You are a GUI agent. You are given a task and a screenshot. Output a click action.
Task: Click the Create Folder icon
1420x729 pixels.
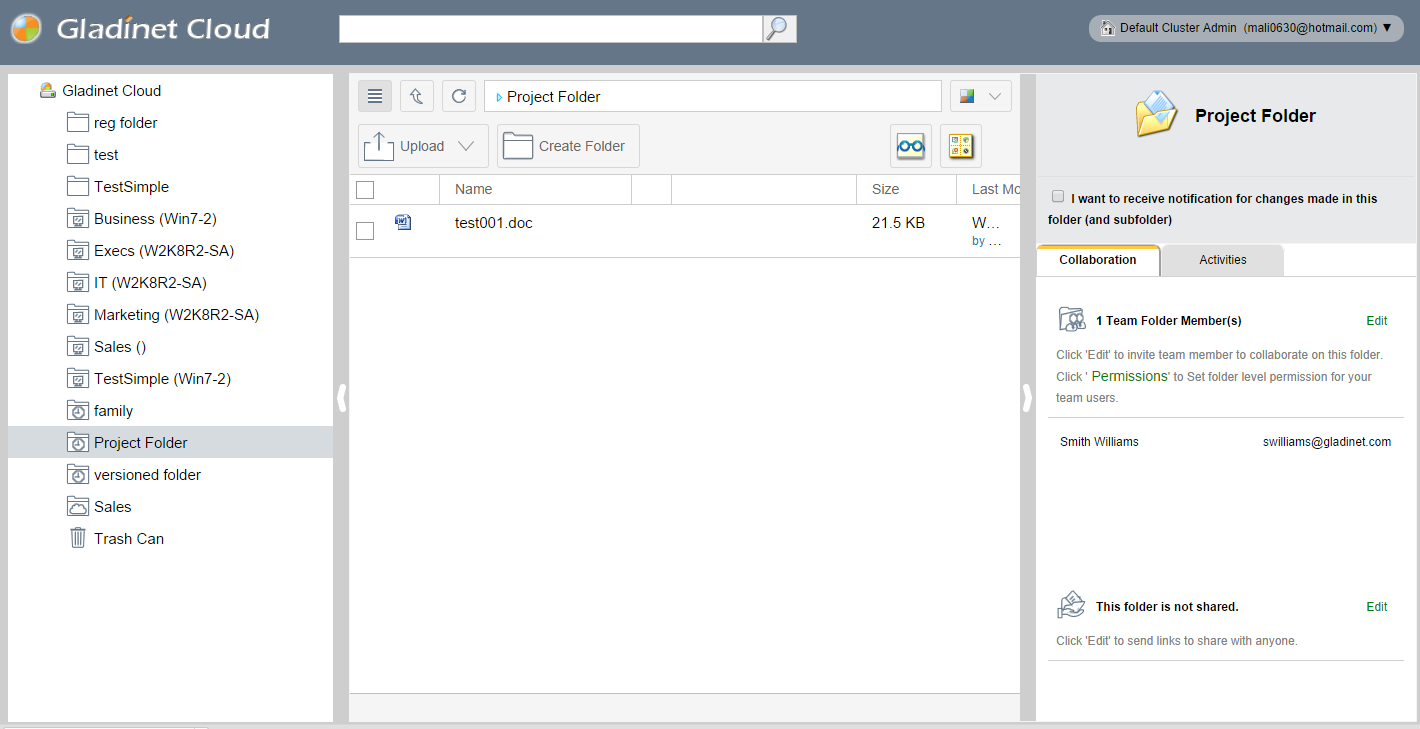(518, 146)
